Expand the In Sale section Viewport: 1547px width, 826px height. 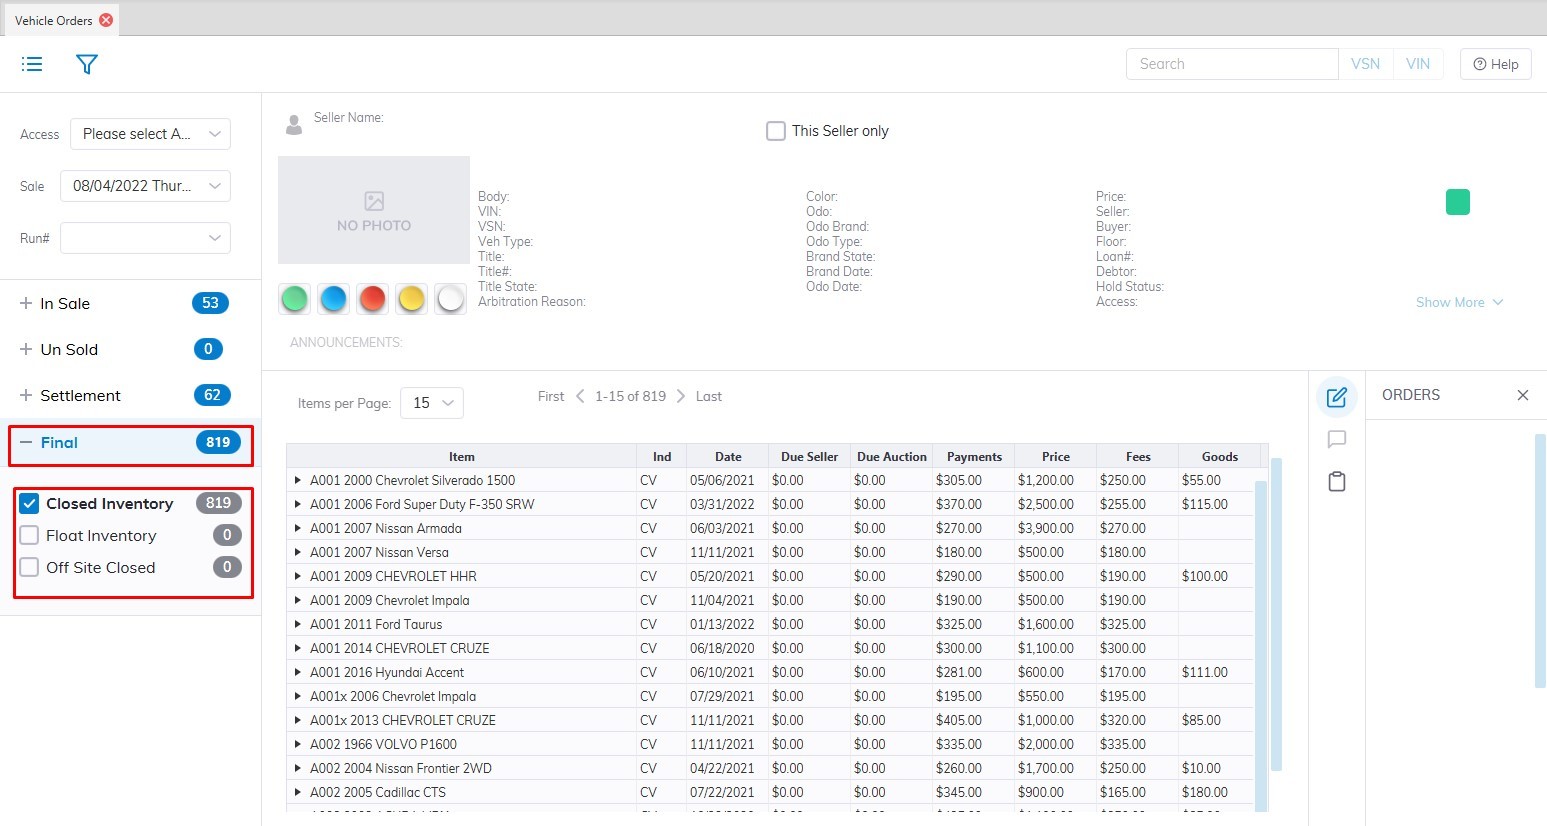[26, 304]
